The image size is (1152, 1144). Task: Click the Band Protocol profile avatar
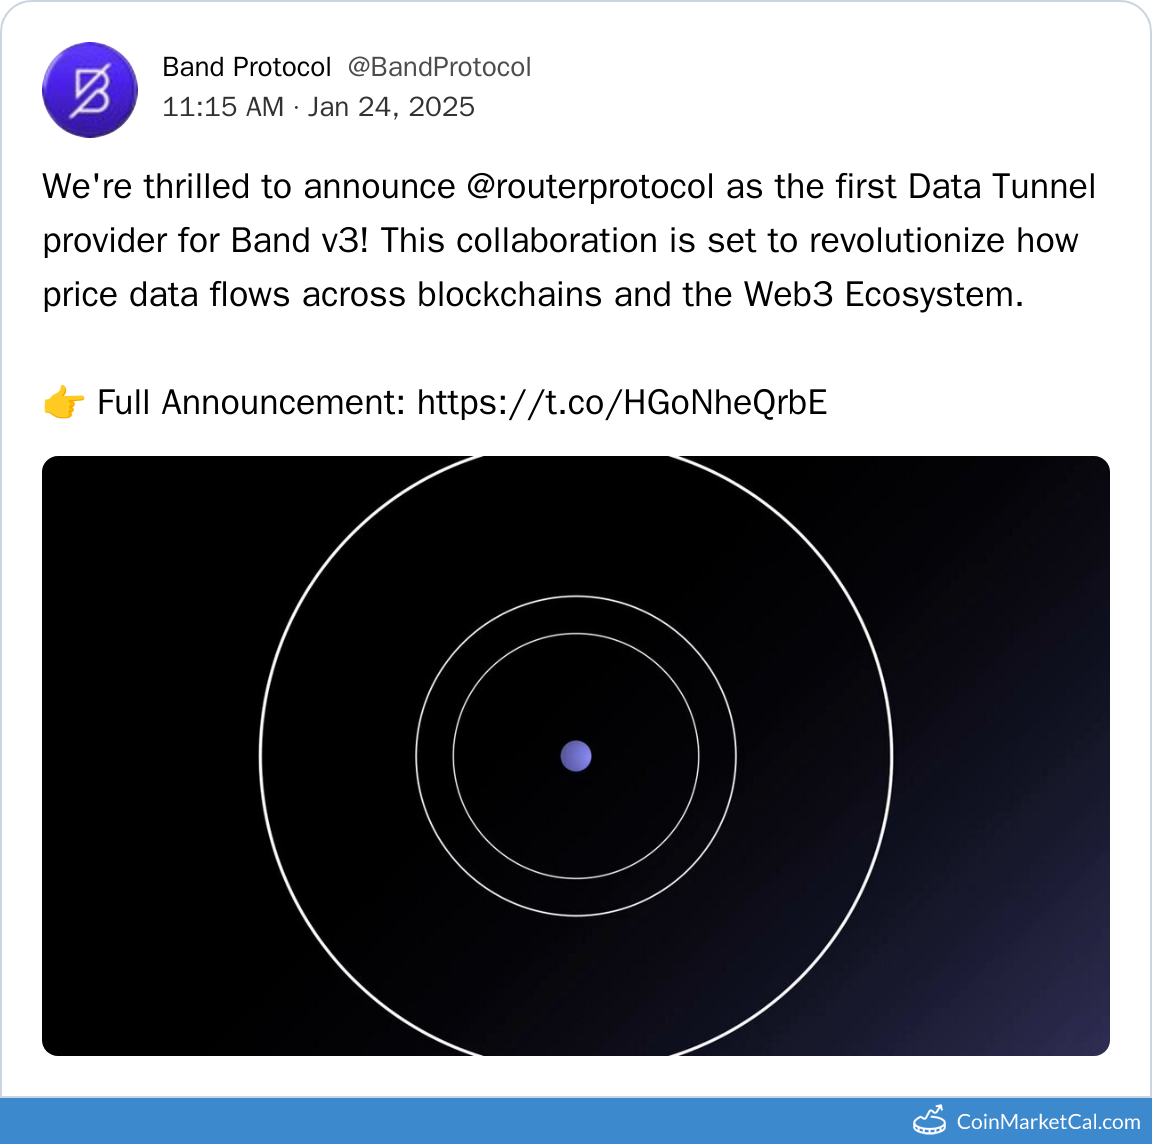click(90, 90)
